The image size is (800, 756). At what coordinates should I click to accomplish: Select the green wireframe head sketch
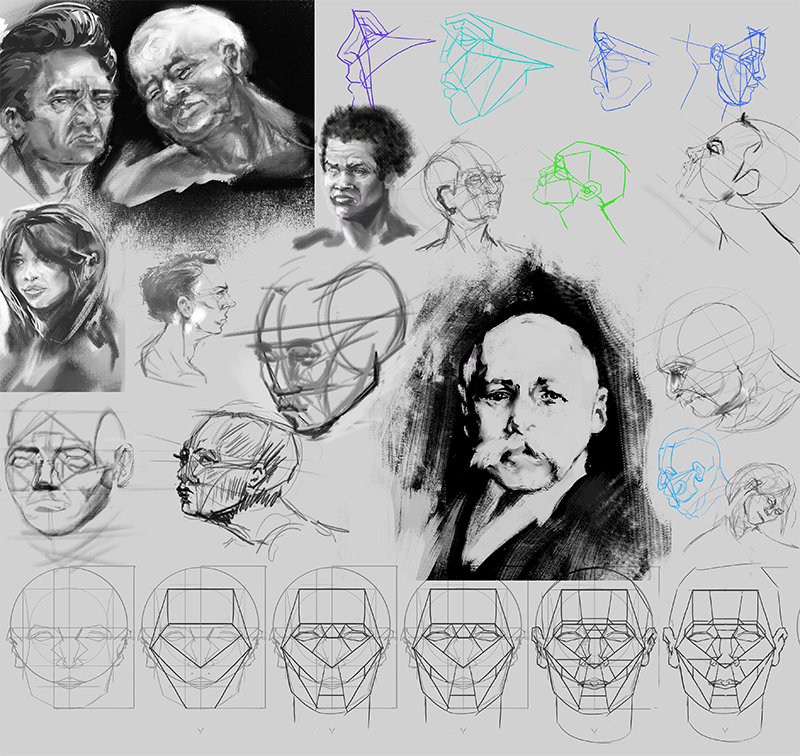(582, 191)
